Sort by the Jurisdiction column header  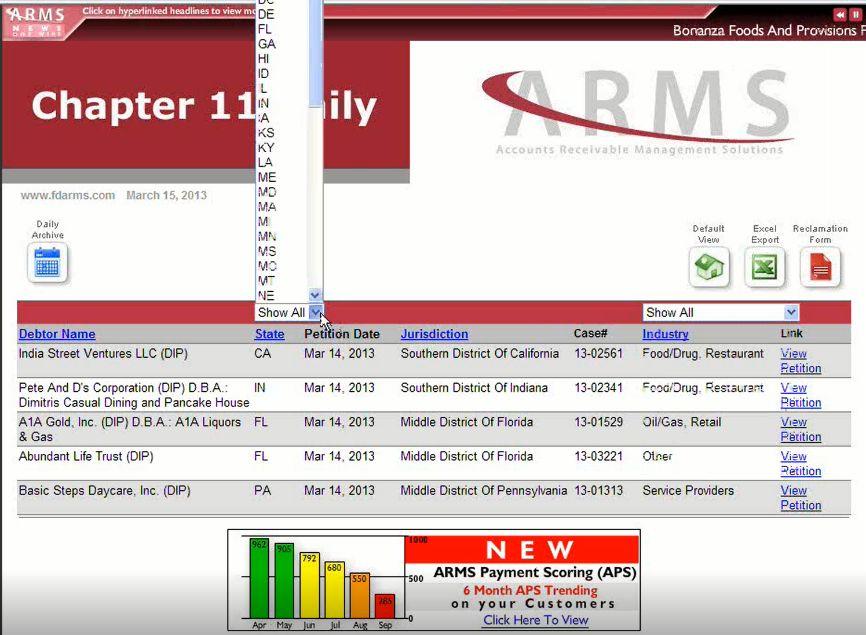[x=434, y=334]
